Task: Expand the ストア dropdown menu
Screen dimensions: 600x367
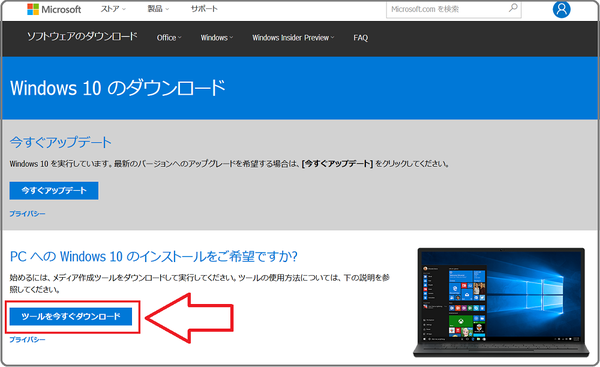Action: point(113,9)
